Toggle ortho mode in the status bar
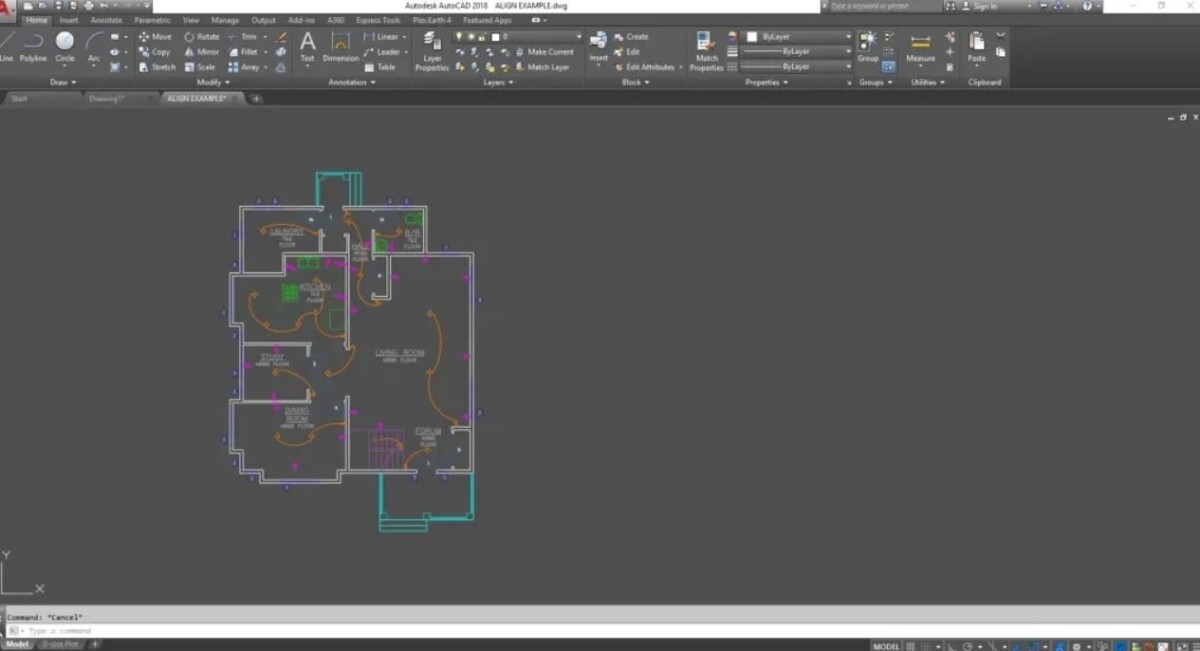This screenshot has width=1200, height=651. pos(950,645)
